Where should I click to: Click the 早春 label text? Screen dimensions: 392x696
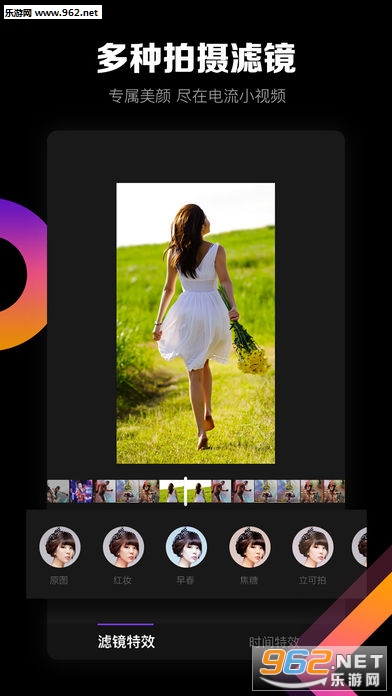186,580
